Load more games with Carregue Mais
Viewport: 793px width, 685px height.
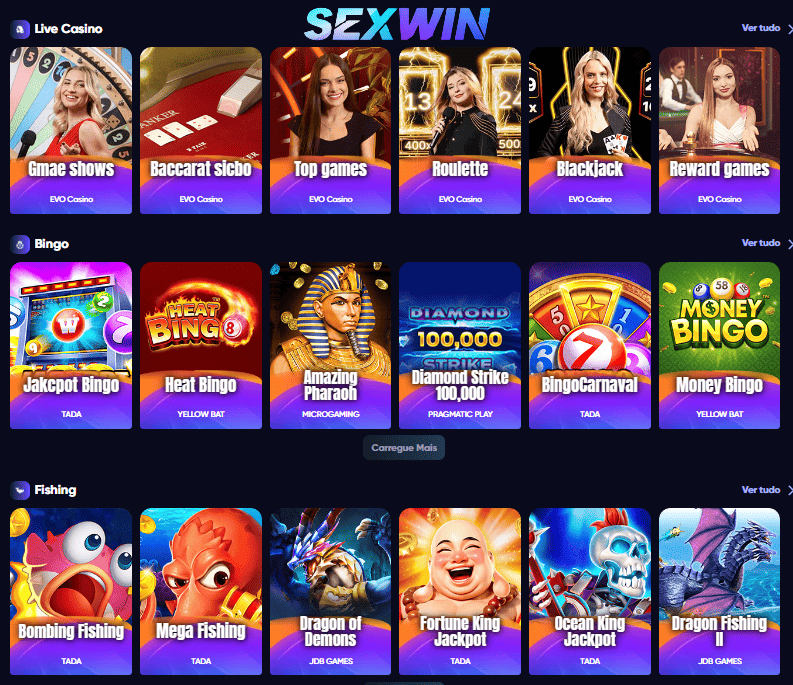(404, 448)
